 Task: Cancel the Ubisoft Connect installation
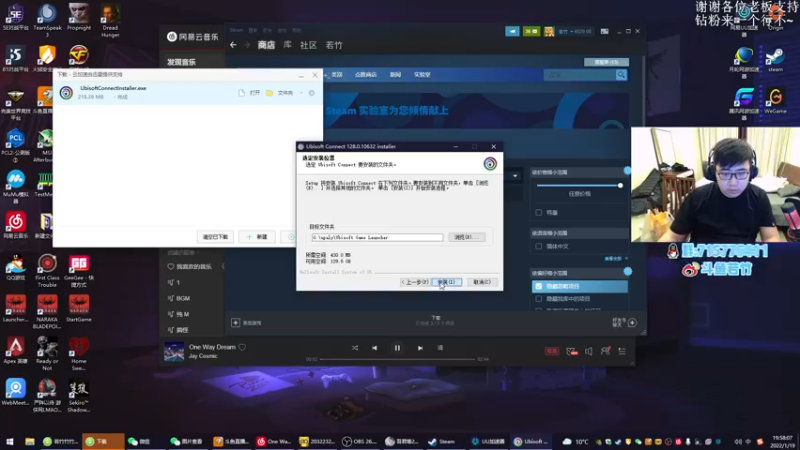pyautogui.click(x=482, y=282)
